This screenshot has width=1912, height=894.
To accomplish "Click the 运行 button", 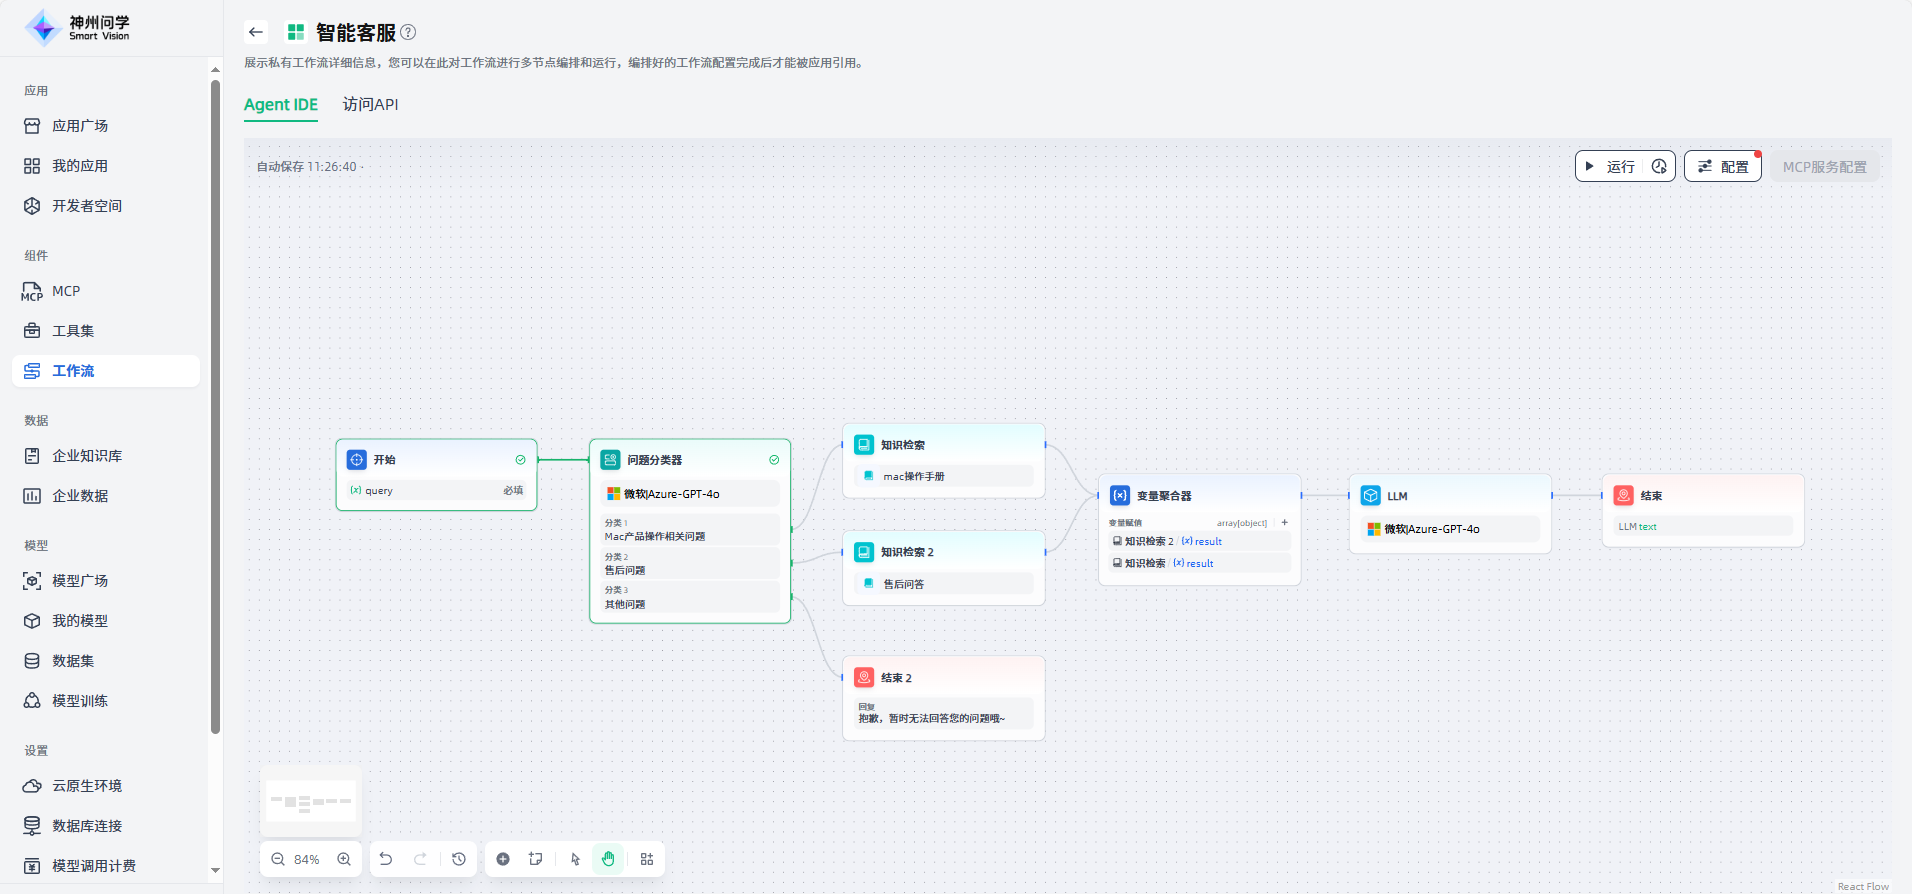I will (x=1611, y=167).
